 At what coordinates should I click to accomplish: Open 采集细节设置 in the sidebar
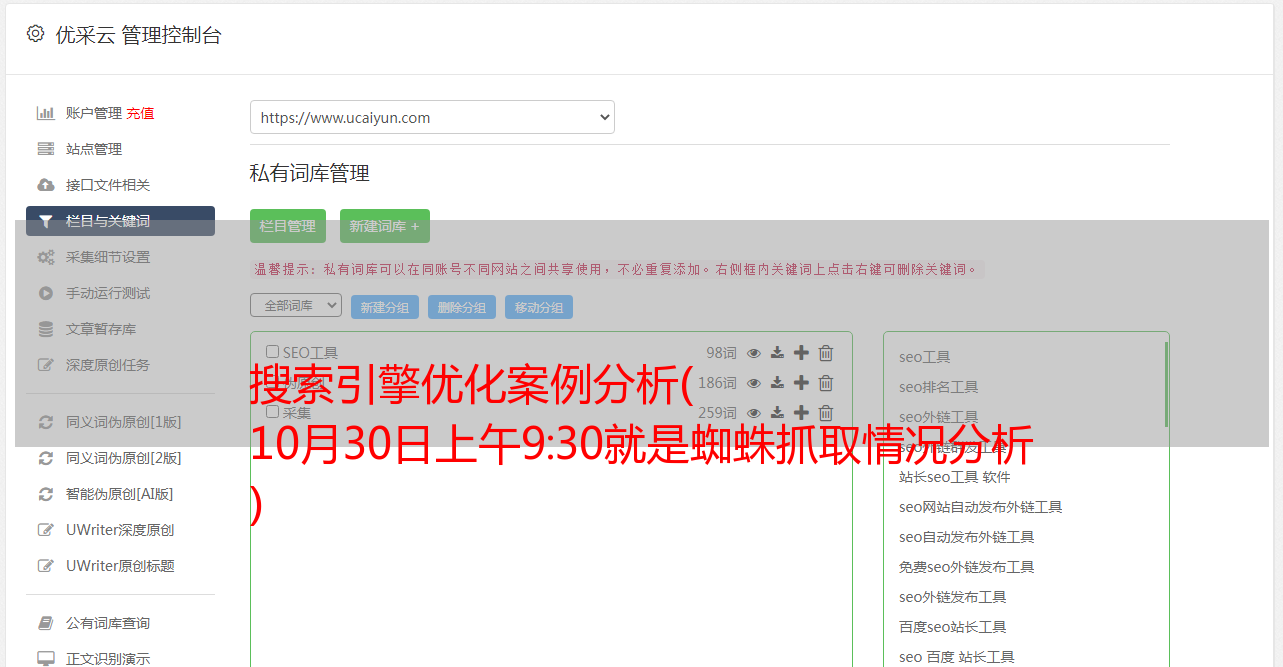tap(108, 257)
